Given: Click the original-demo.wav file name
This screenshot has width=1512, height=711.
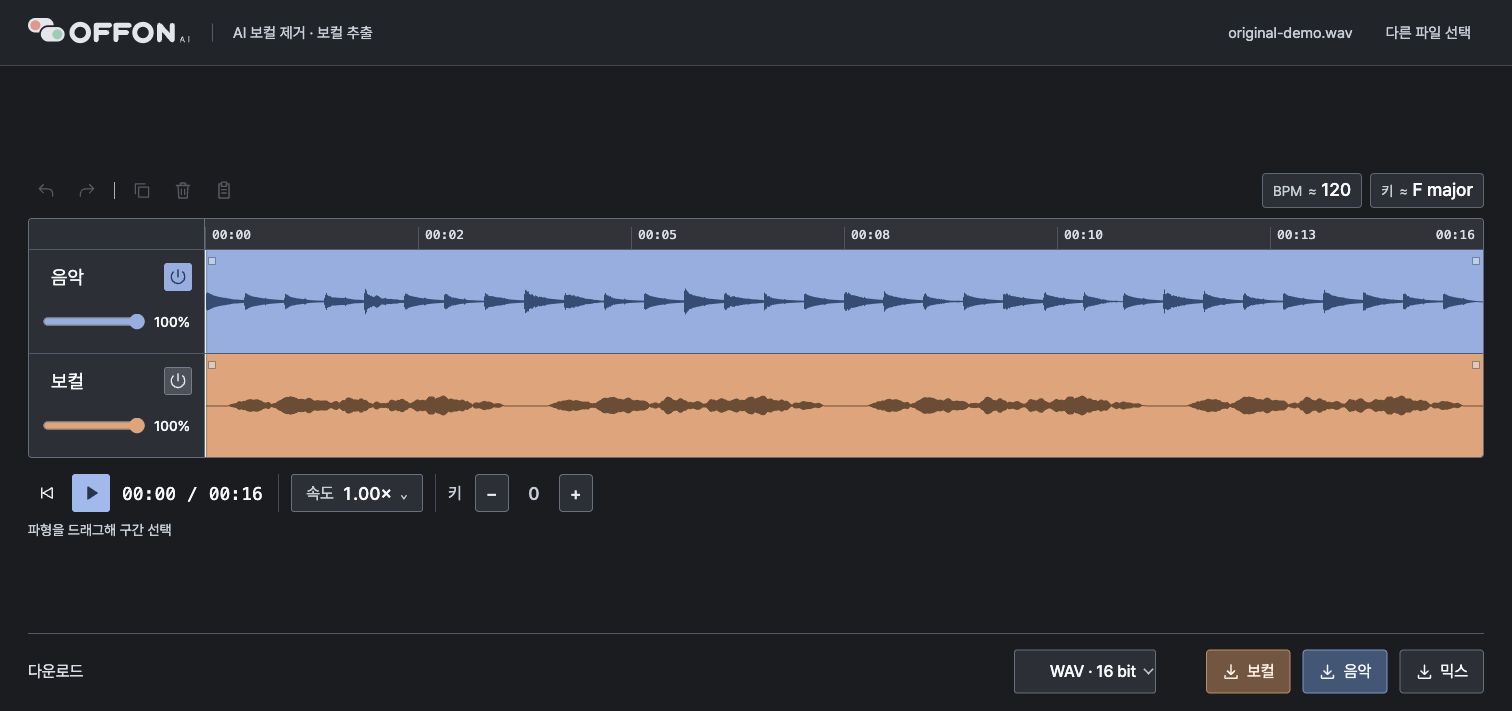Looking at the screenshot, I should pyautogui.click(x=1290, y=33).
